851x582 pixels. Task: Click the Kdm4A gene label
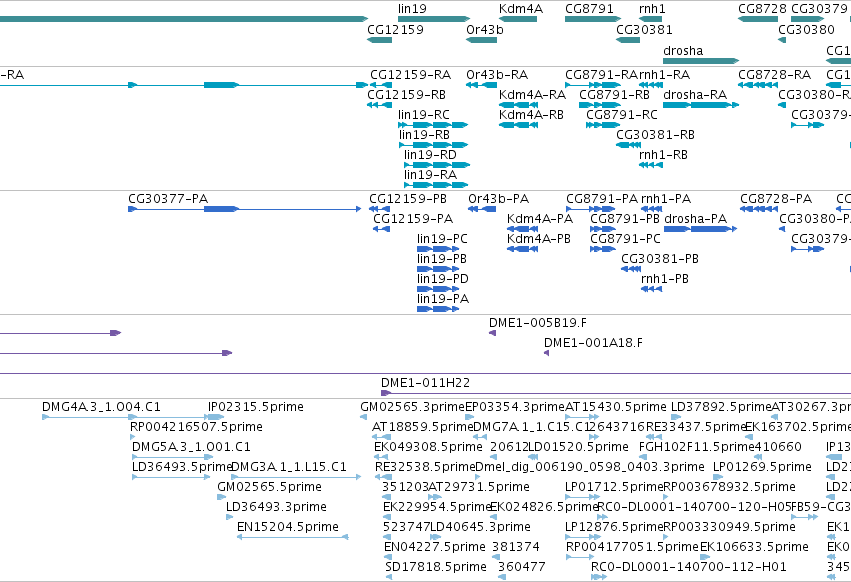520,9
